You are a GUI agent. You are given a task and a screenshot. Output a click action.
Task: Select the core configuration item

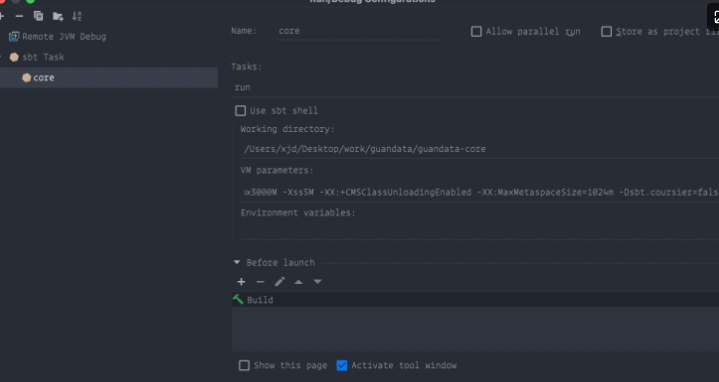(109, 78)
